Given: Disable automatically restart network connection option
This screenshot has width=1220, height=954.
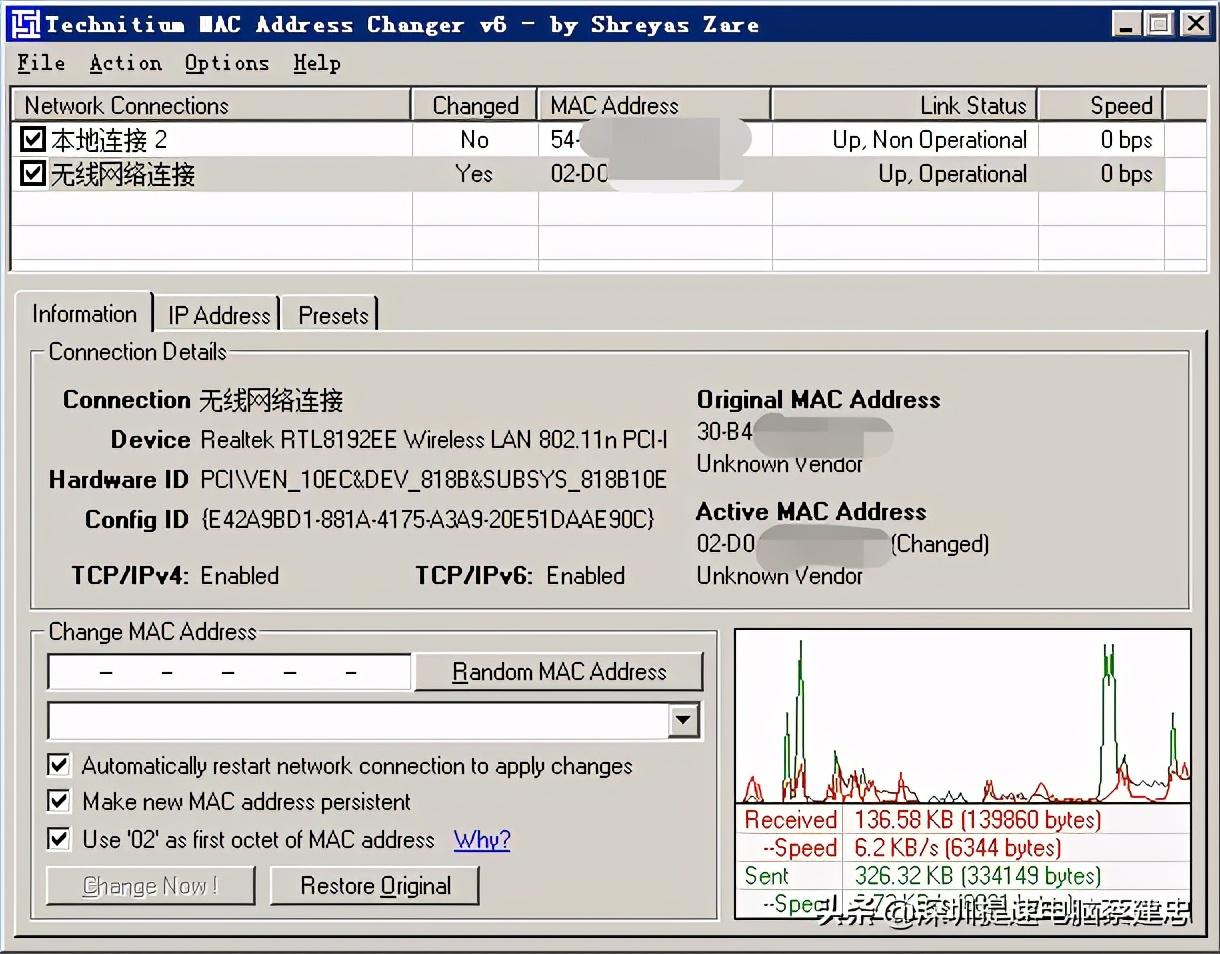Looking at the screenshot, I should click(59, 766).
